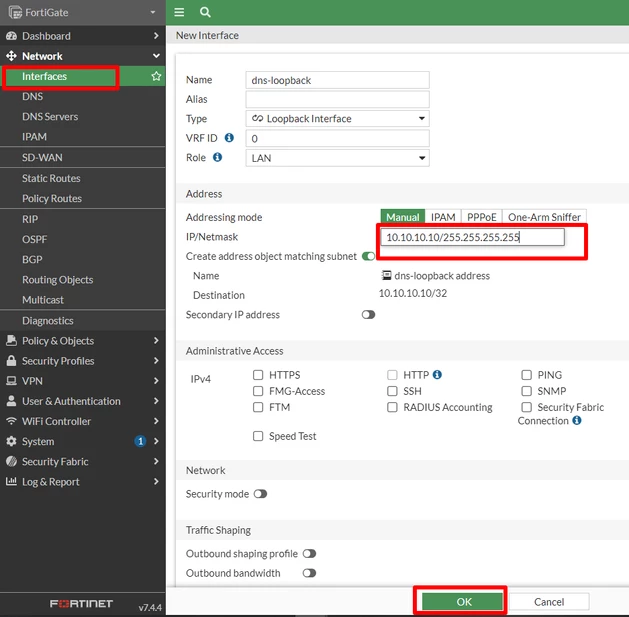
Task: Check the FMG-Access checkbox
Action: [258, 391]
